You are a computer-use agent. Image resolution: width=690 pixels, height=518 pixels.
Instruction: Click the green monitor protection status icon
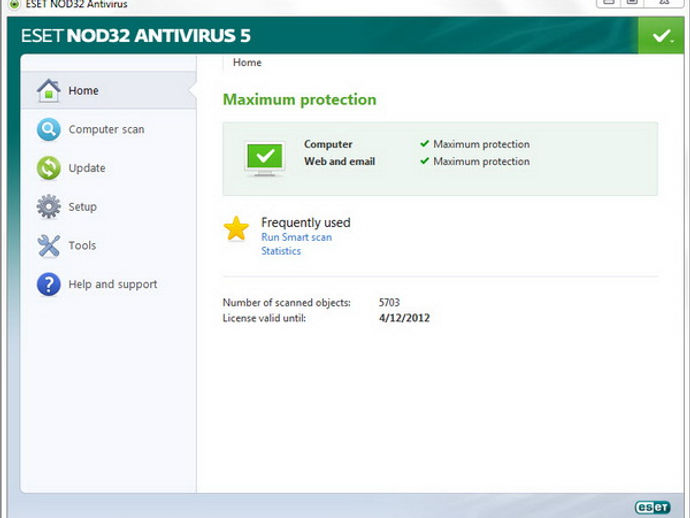[264, 158]
